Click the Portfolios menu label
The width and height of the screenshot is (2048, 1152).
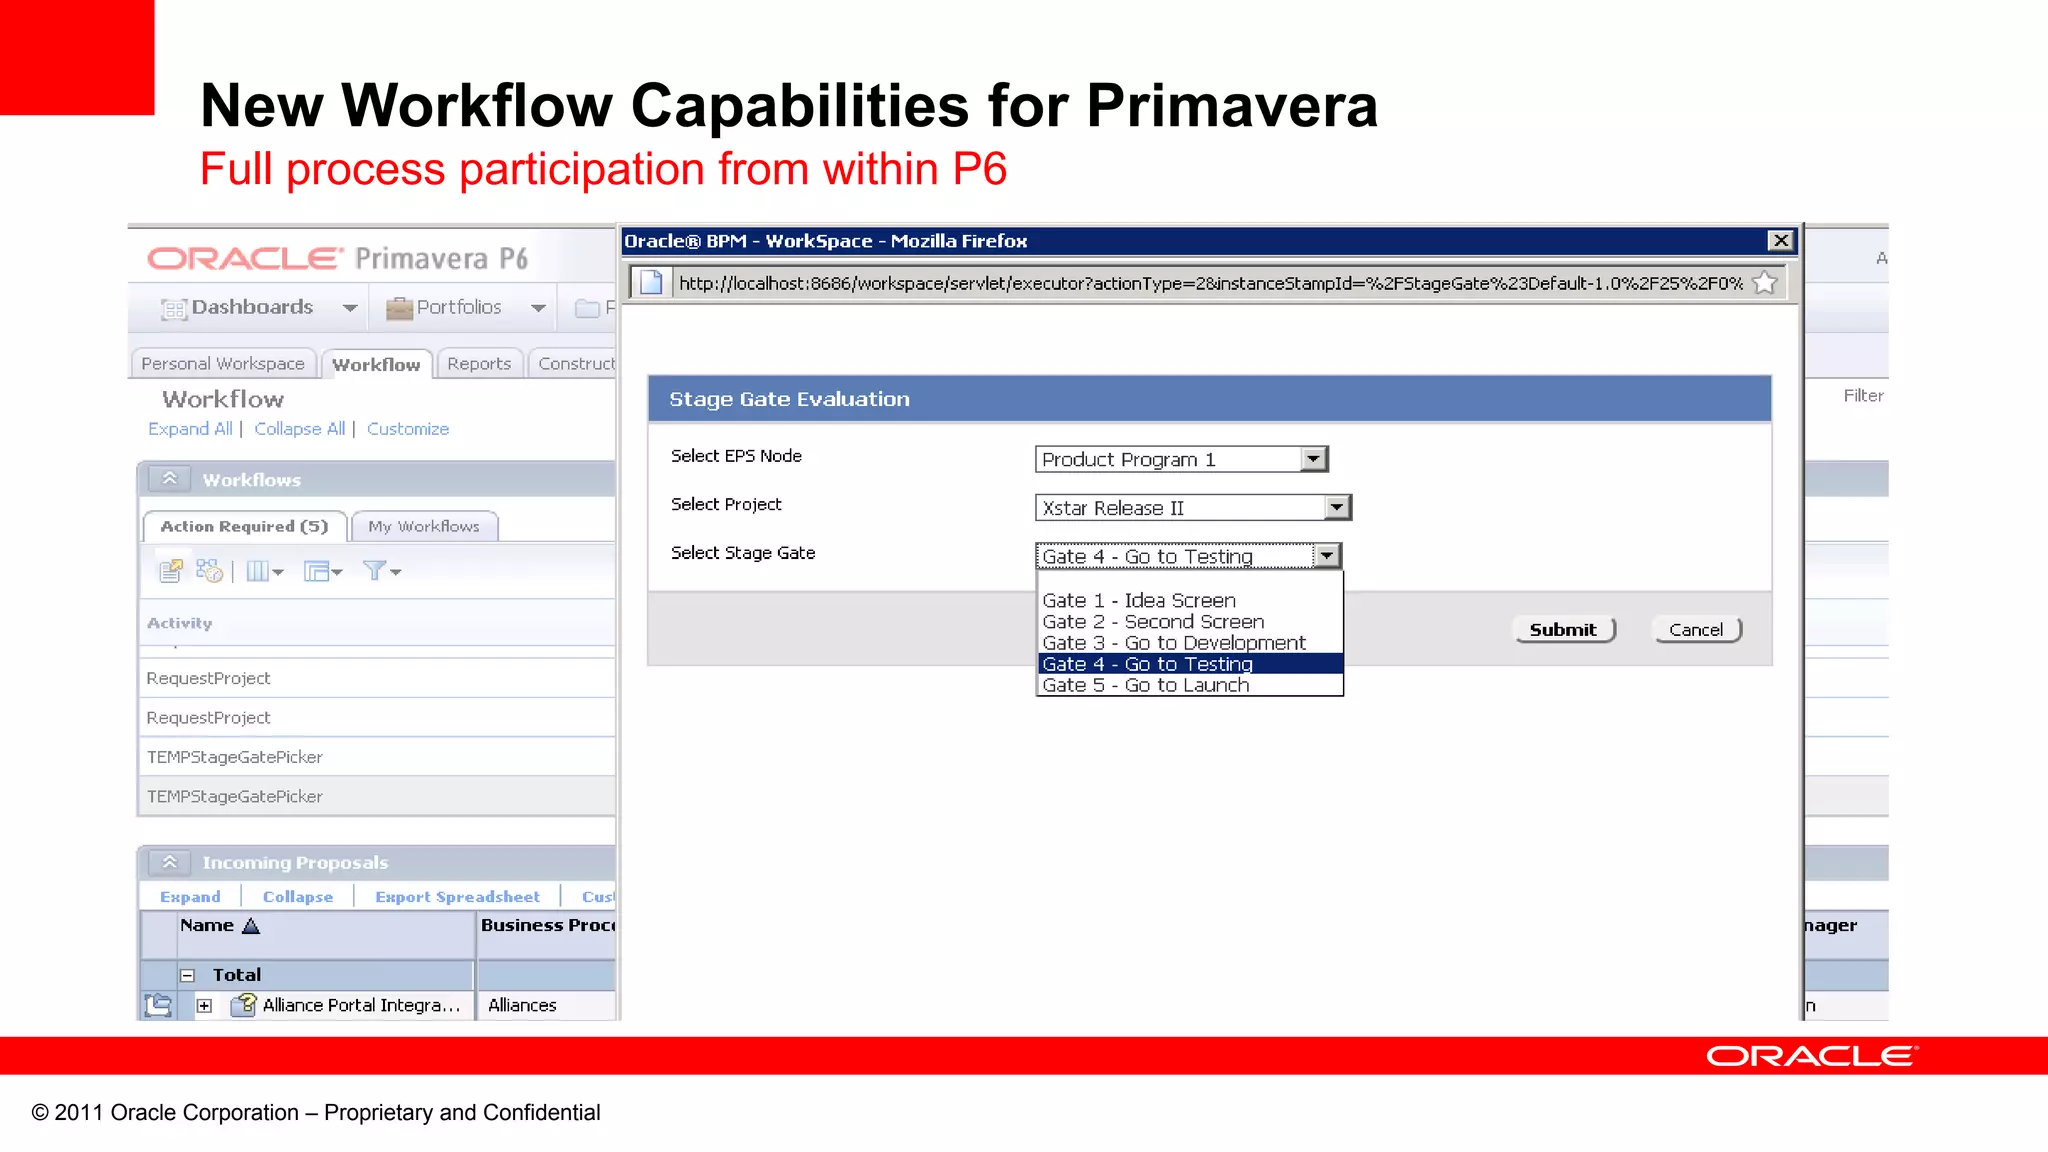point(459,307)
